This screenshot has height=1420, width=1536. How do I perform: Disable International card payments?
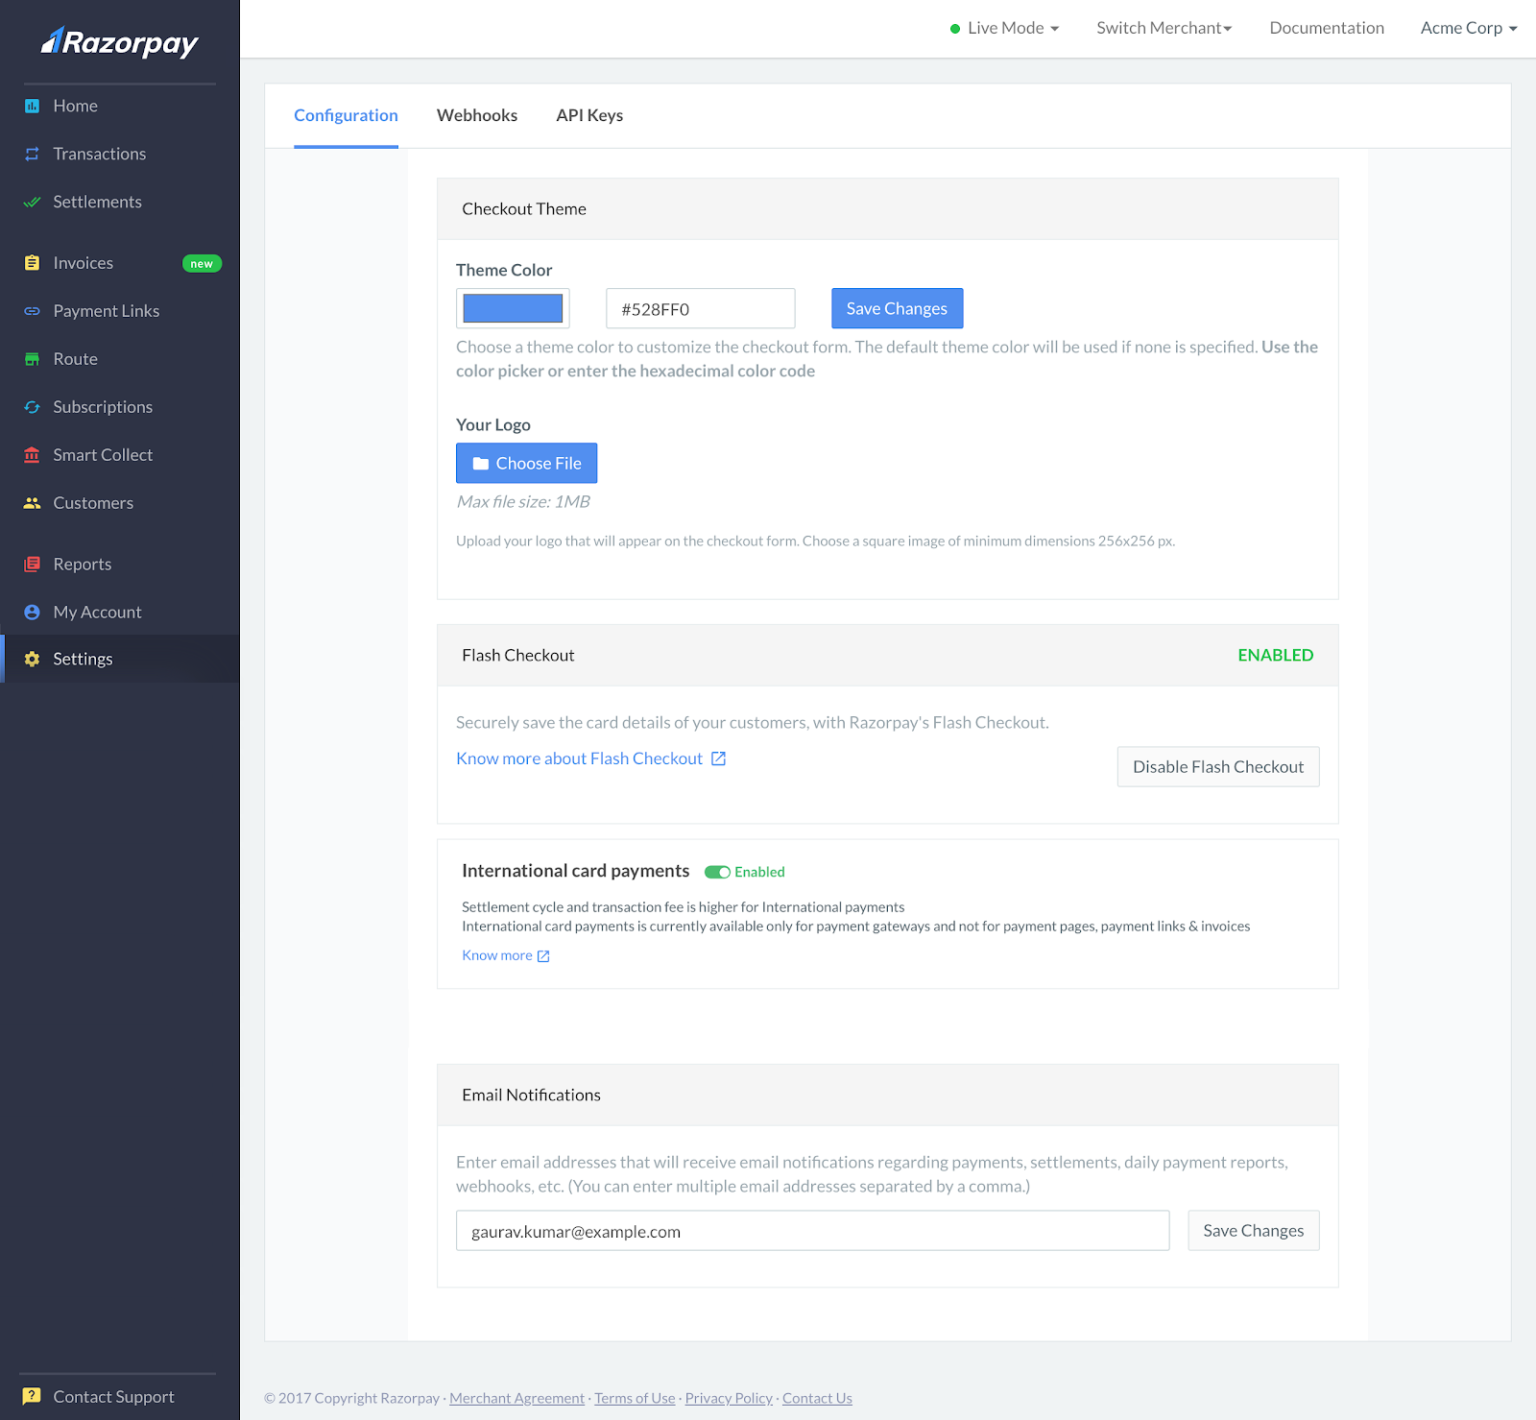(718, 871)
